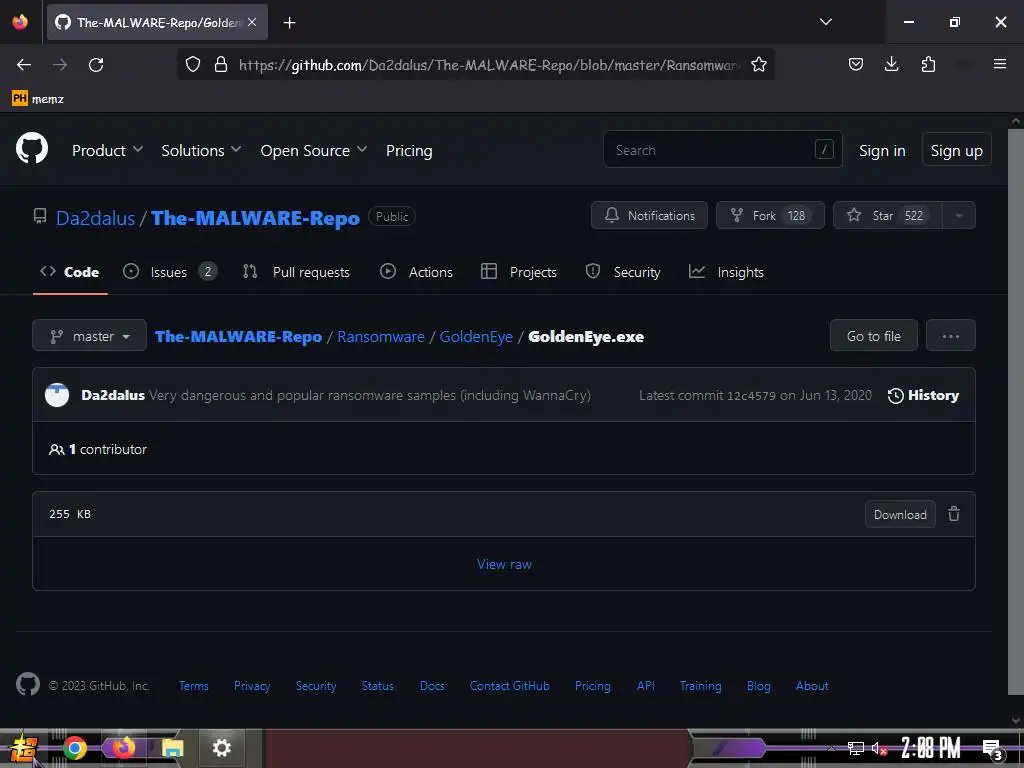Click the Notifications button
Screen dimensions: 1024x768
(x=649, y=216)
